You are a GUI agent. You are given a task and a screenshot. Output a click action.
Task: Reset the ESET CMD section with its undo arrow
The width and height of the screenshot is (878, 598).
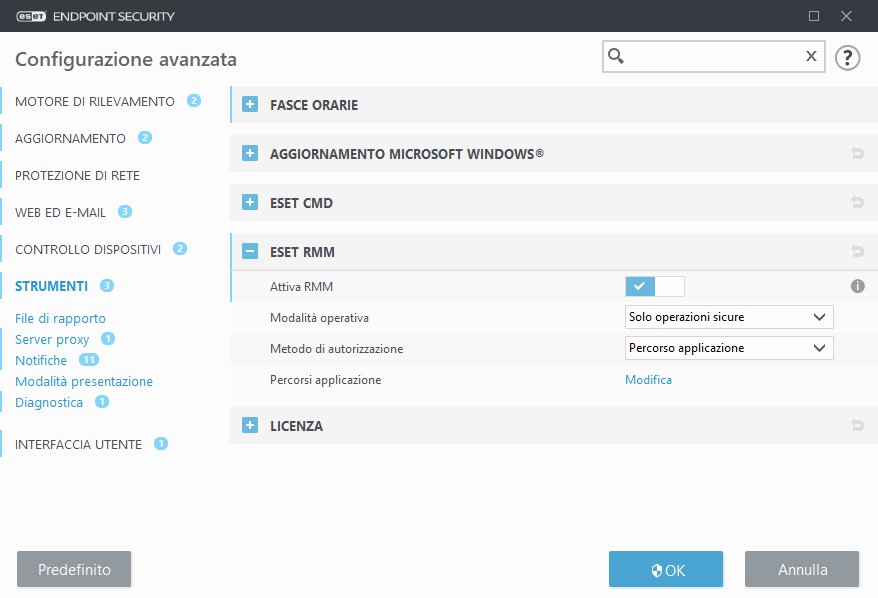[857, 202]
